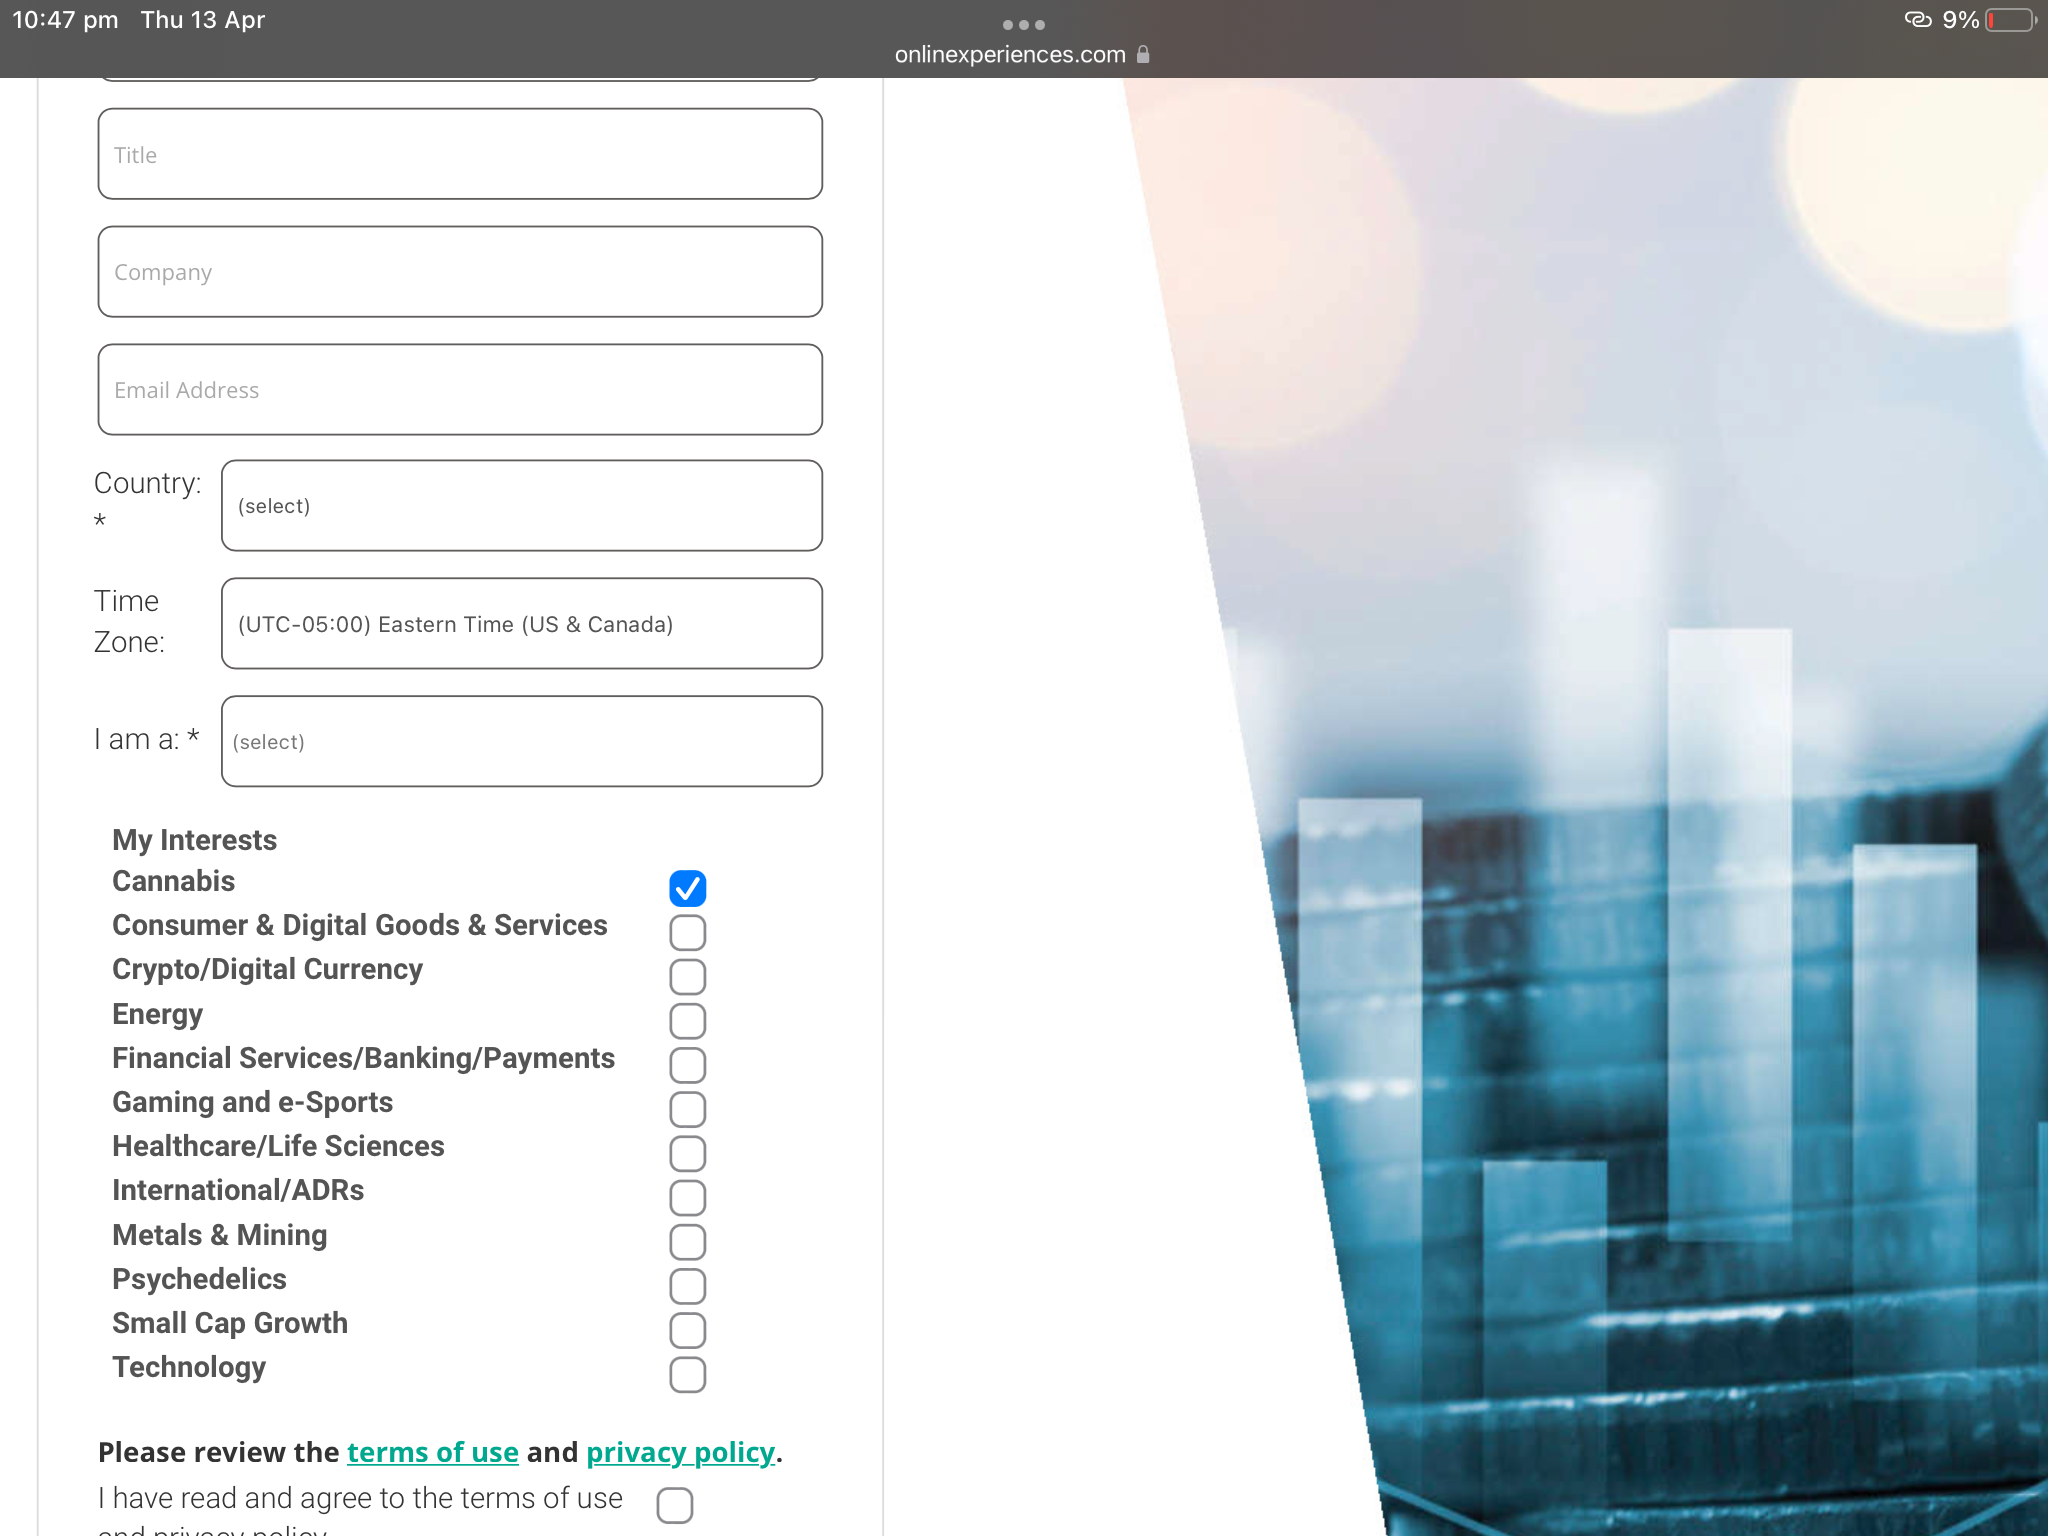The image size is (2048, 1536).
Task: Open the Country select dropdown
Action: point(521,506)
